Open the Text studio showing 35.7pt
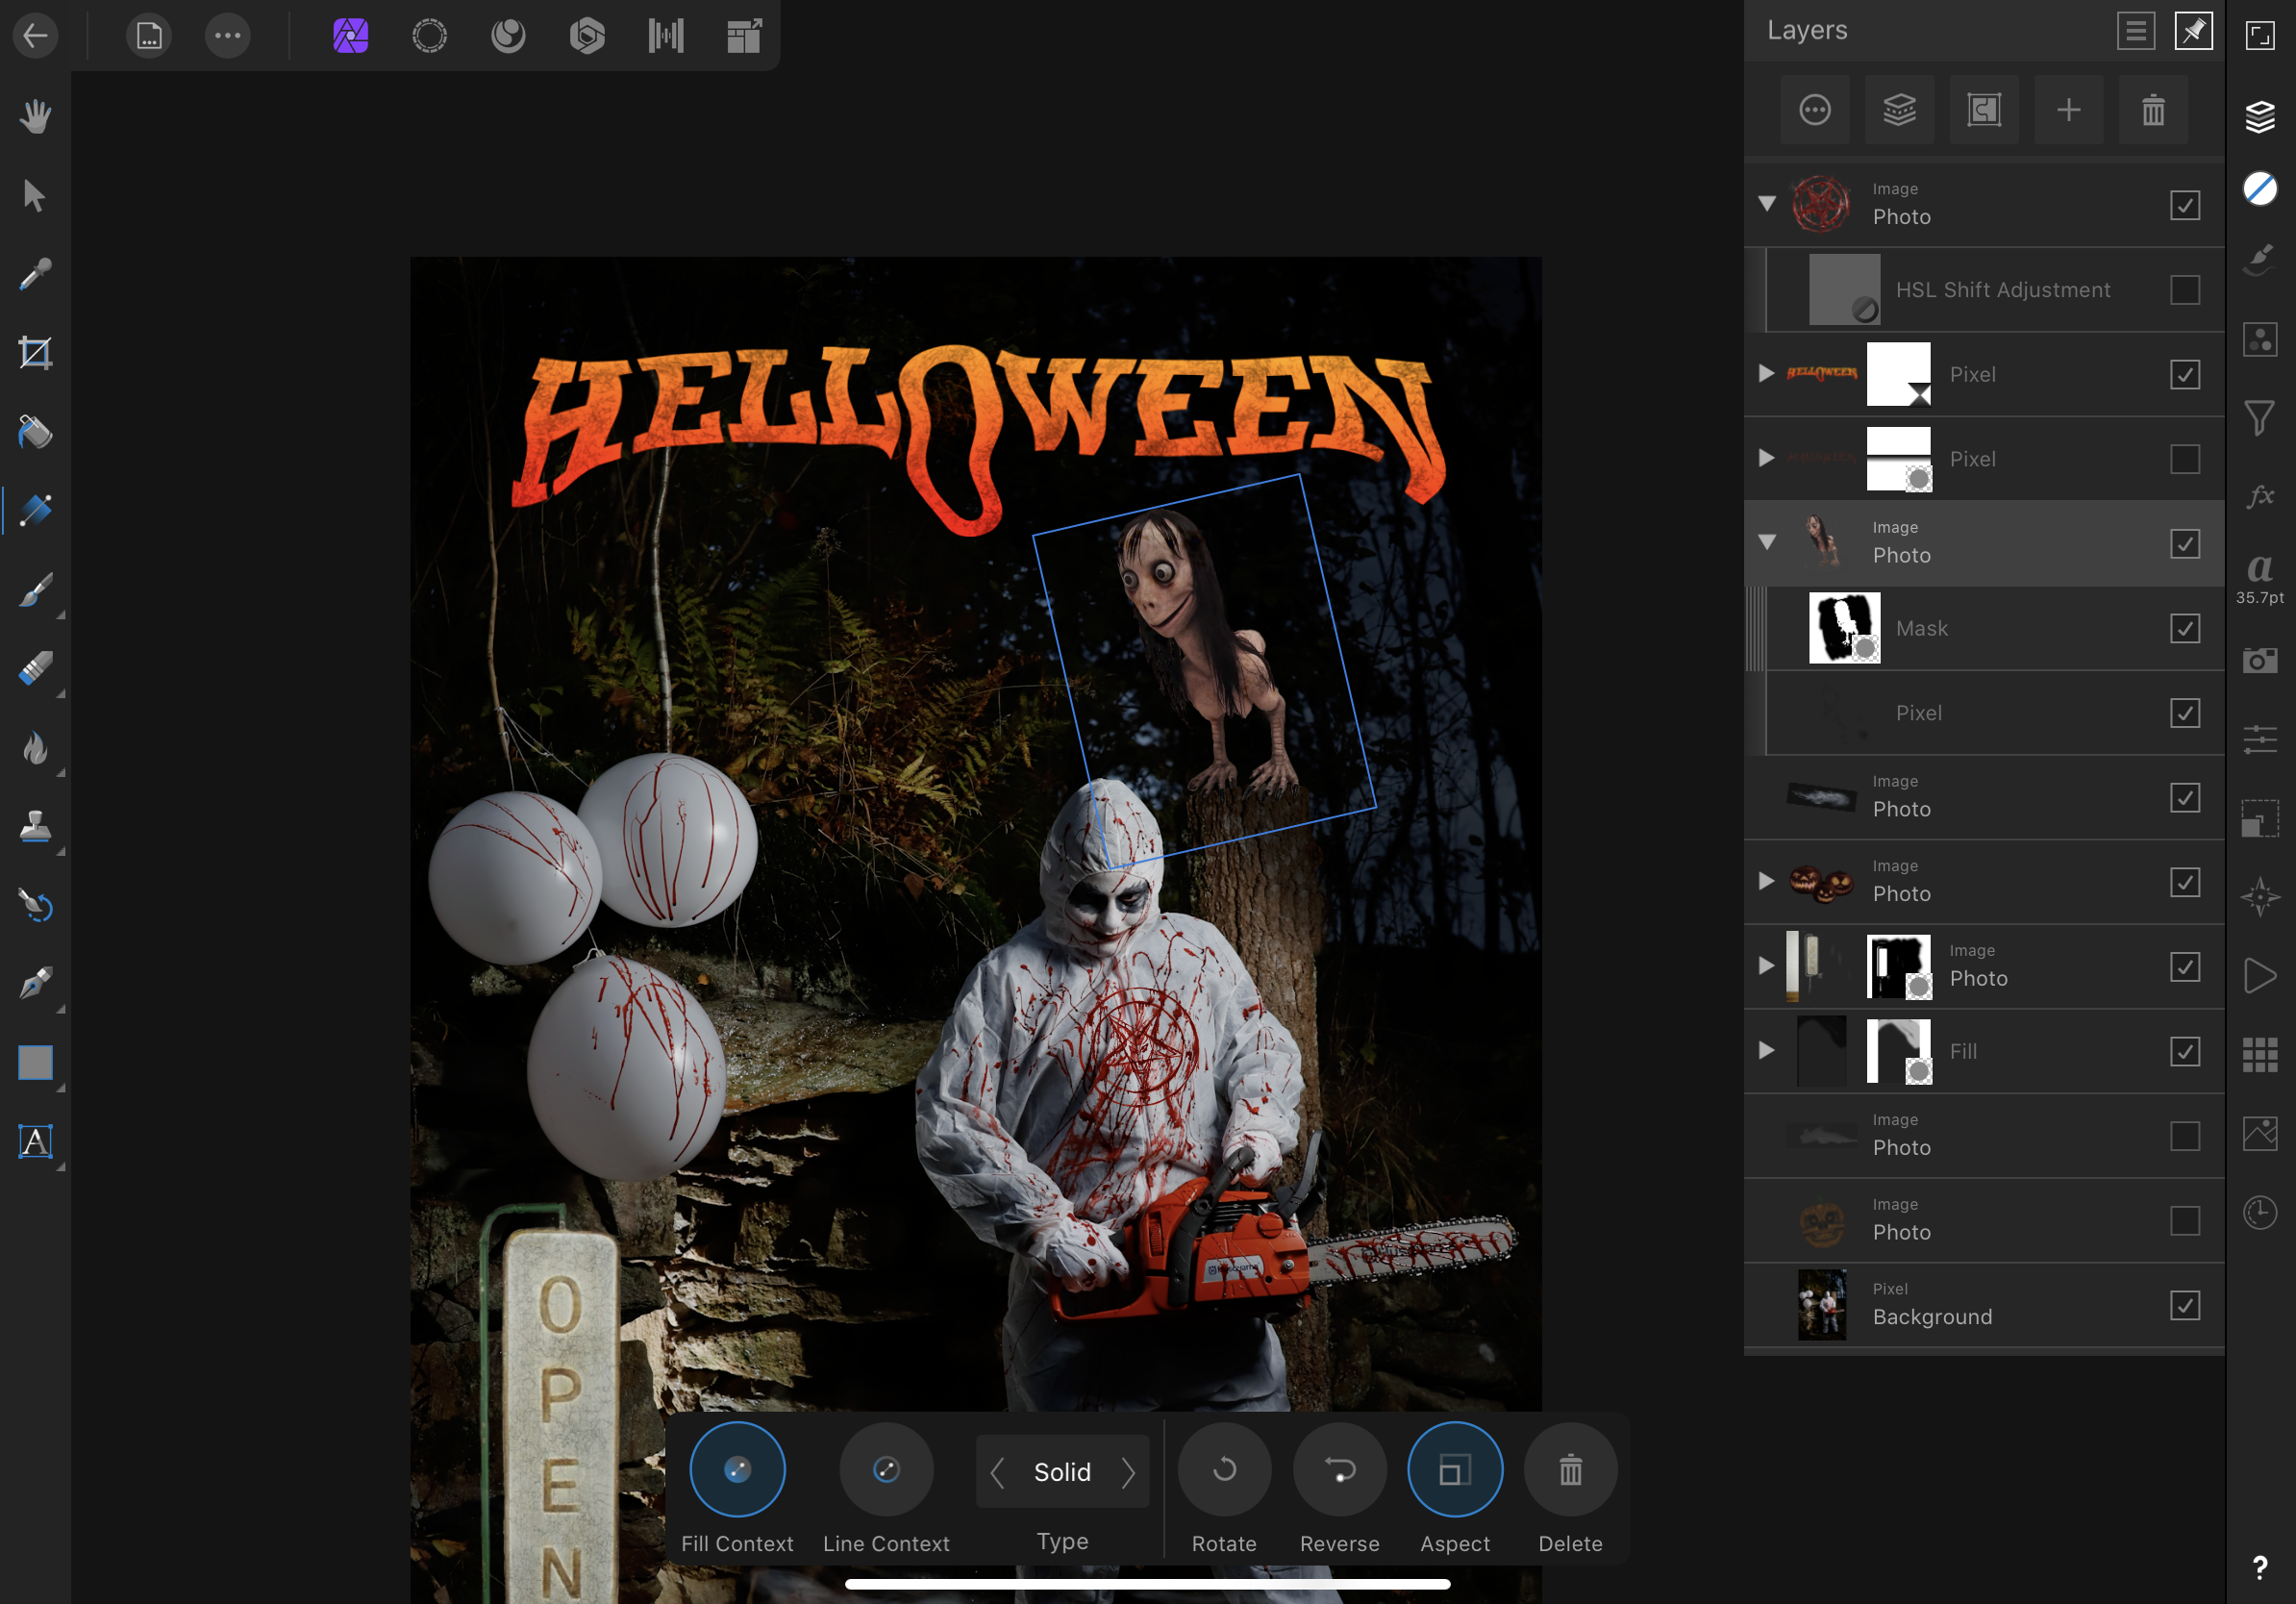Viewport: 2296px width, 1604px height. click(2260, 578)
